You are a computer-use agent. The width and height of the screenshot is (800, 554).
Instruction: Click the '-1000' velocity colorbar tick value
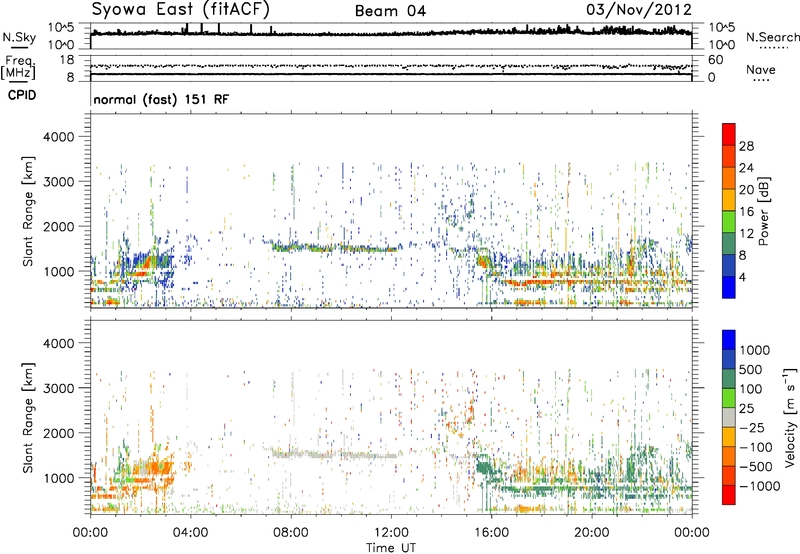(759, 486)
